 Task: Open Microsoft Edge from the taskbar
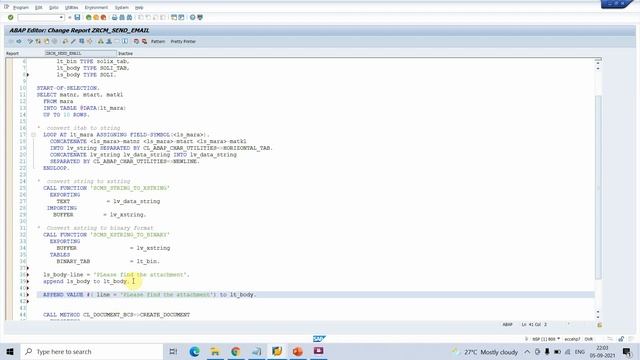click(194, 351)
